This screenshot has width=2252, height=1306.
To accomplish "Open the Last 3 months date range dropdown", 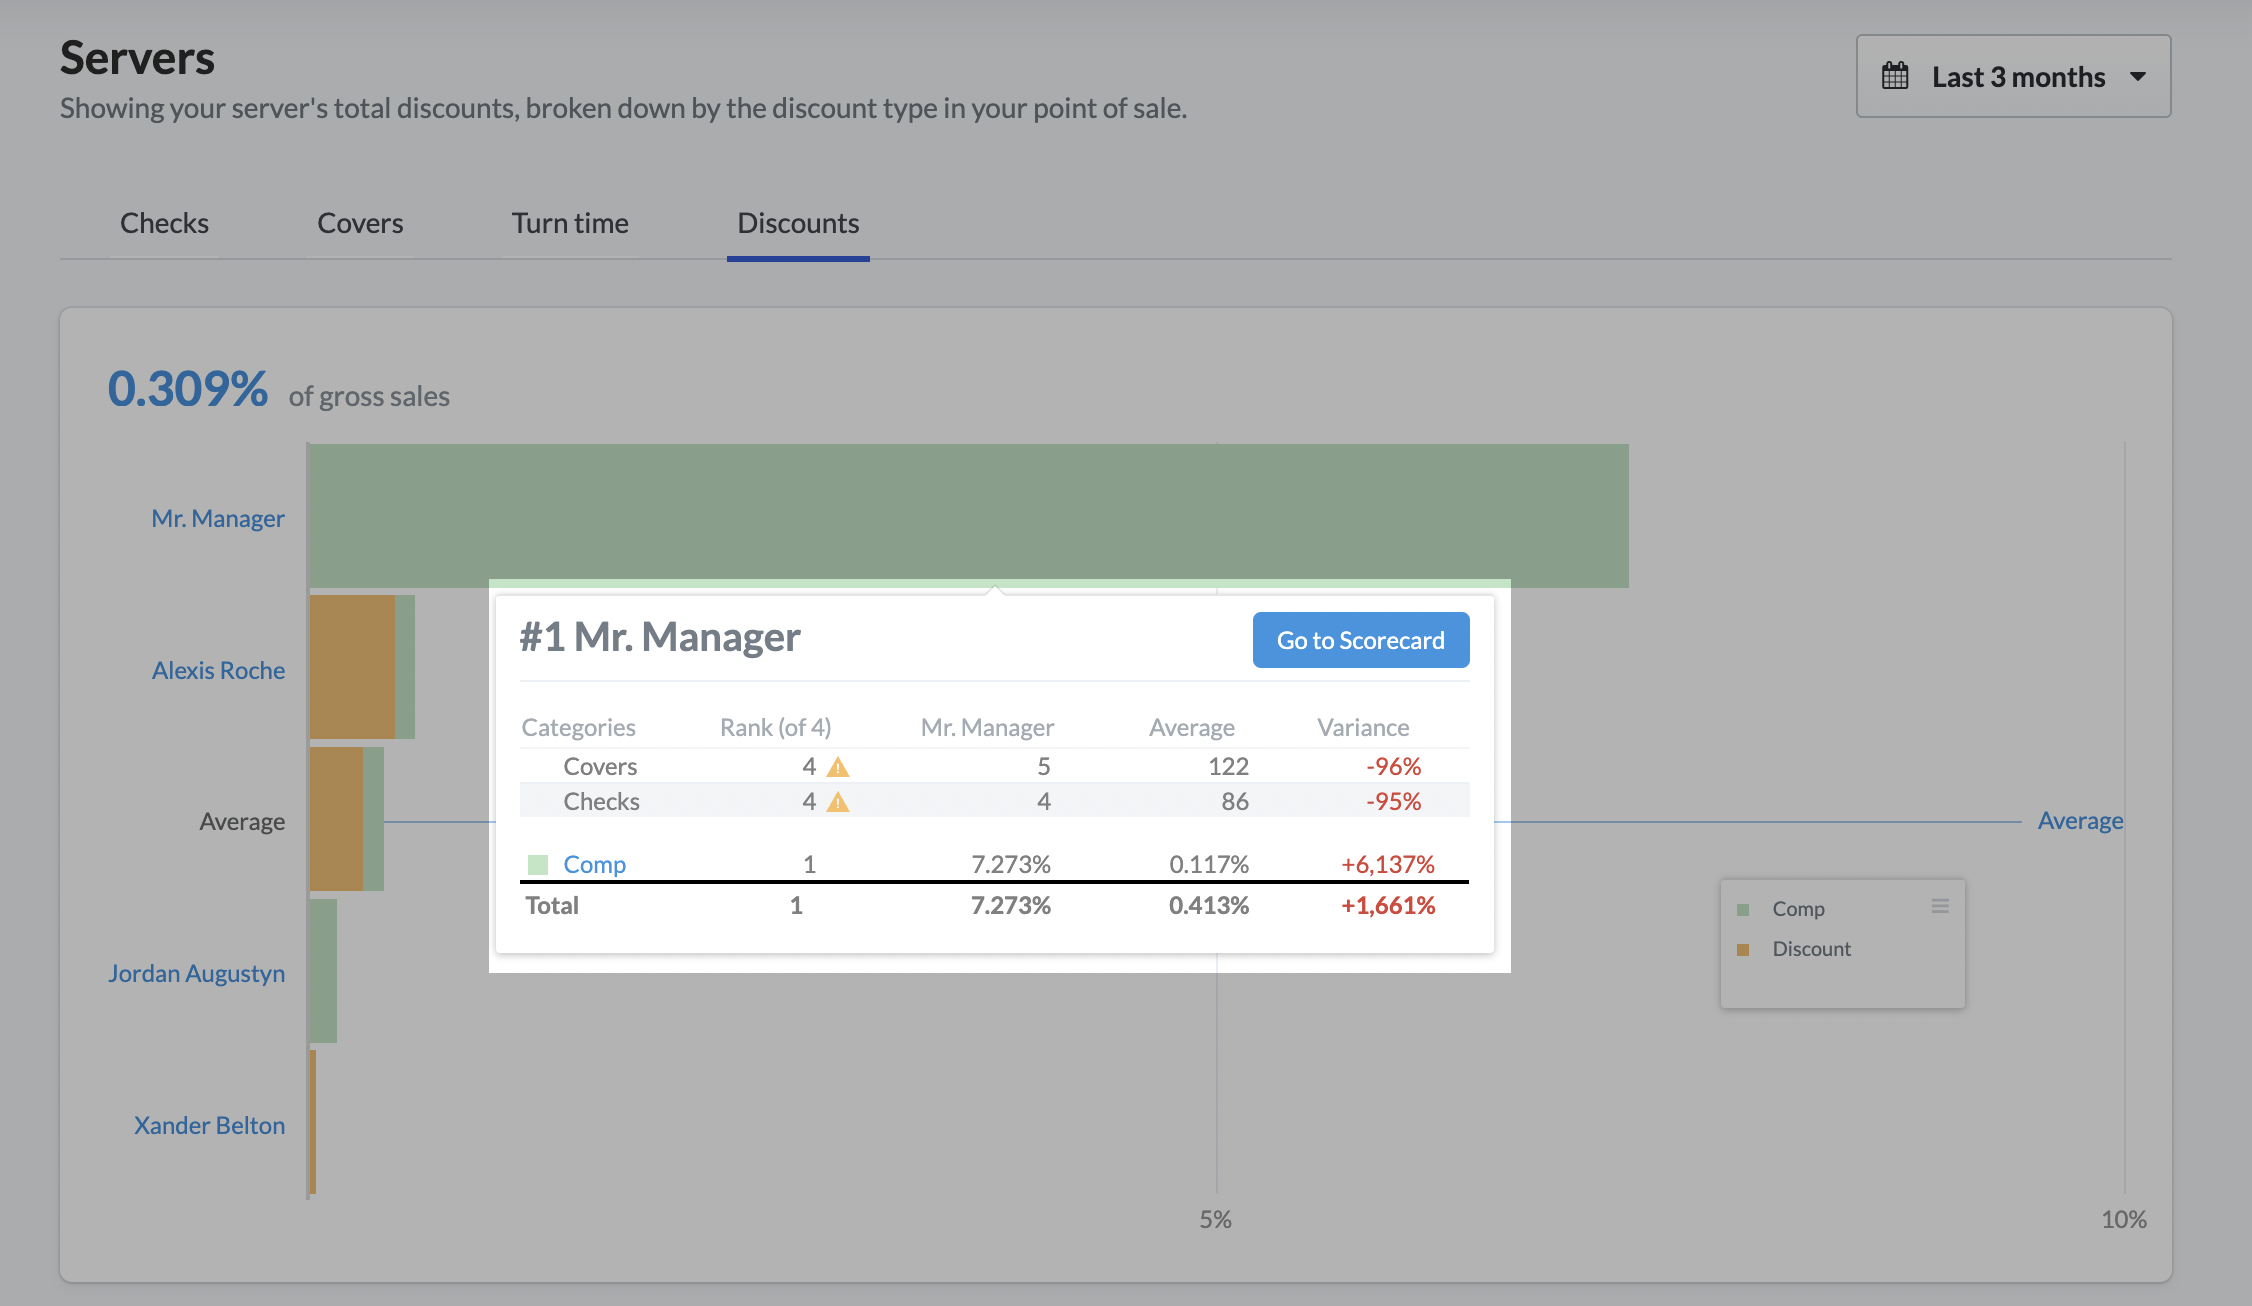I will coord(2013,77).
